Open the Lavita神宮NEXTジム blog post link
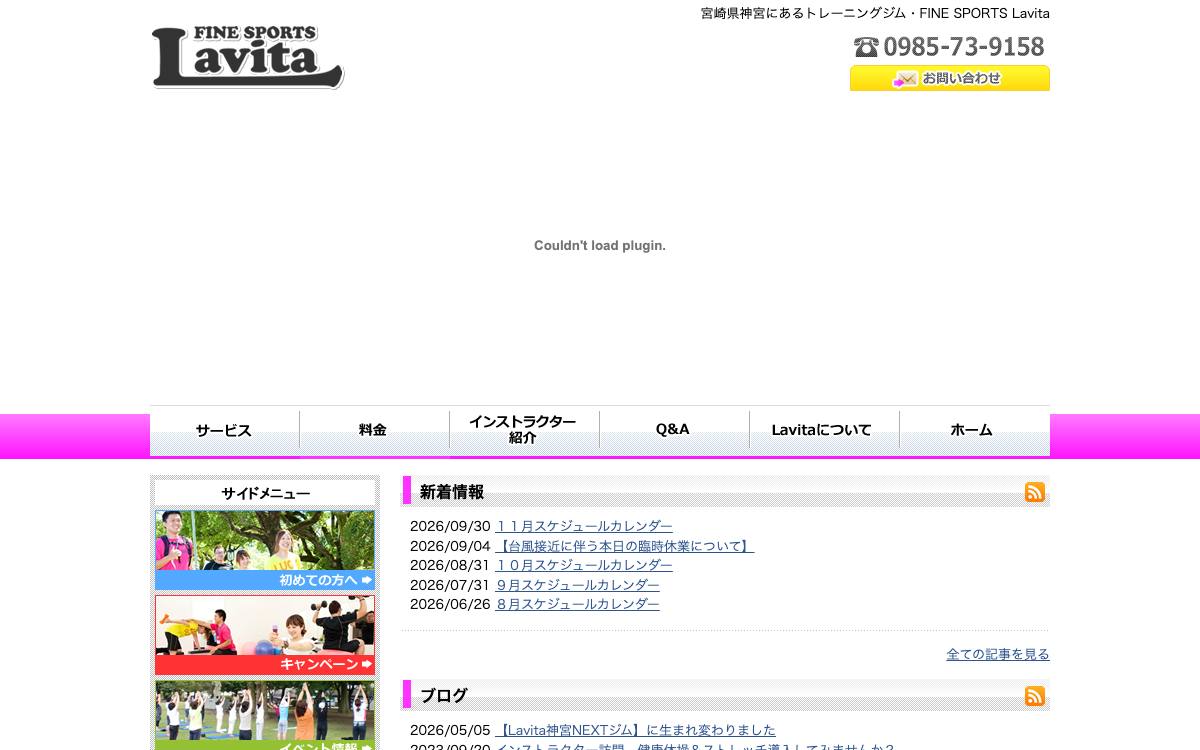 [x=635, y=730]
